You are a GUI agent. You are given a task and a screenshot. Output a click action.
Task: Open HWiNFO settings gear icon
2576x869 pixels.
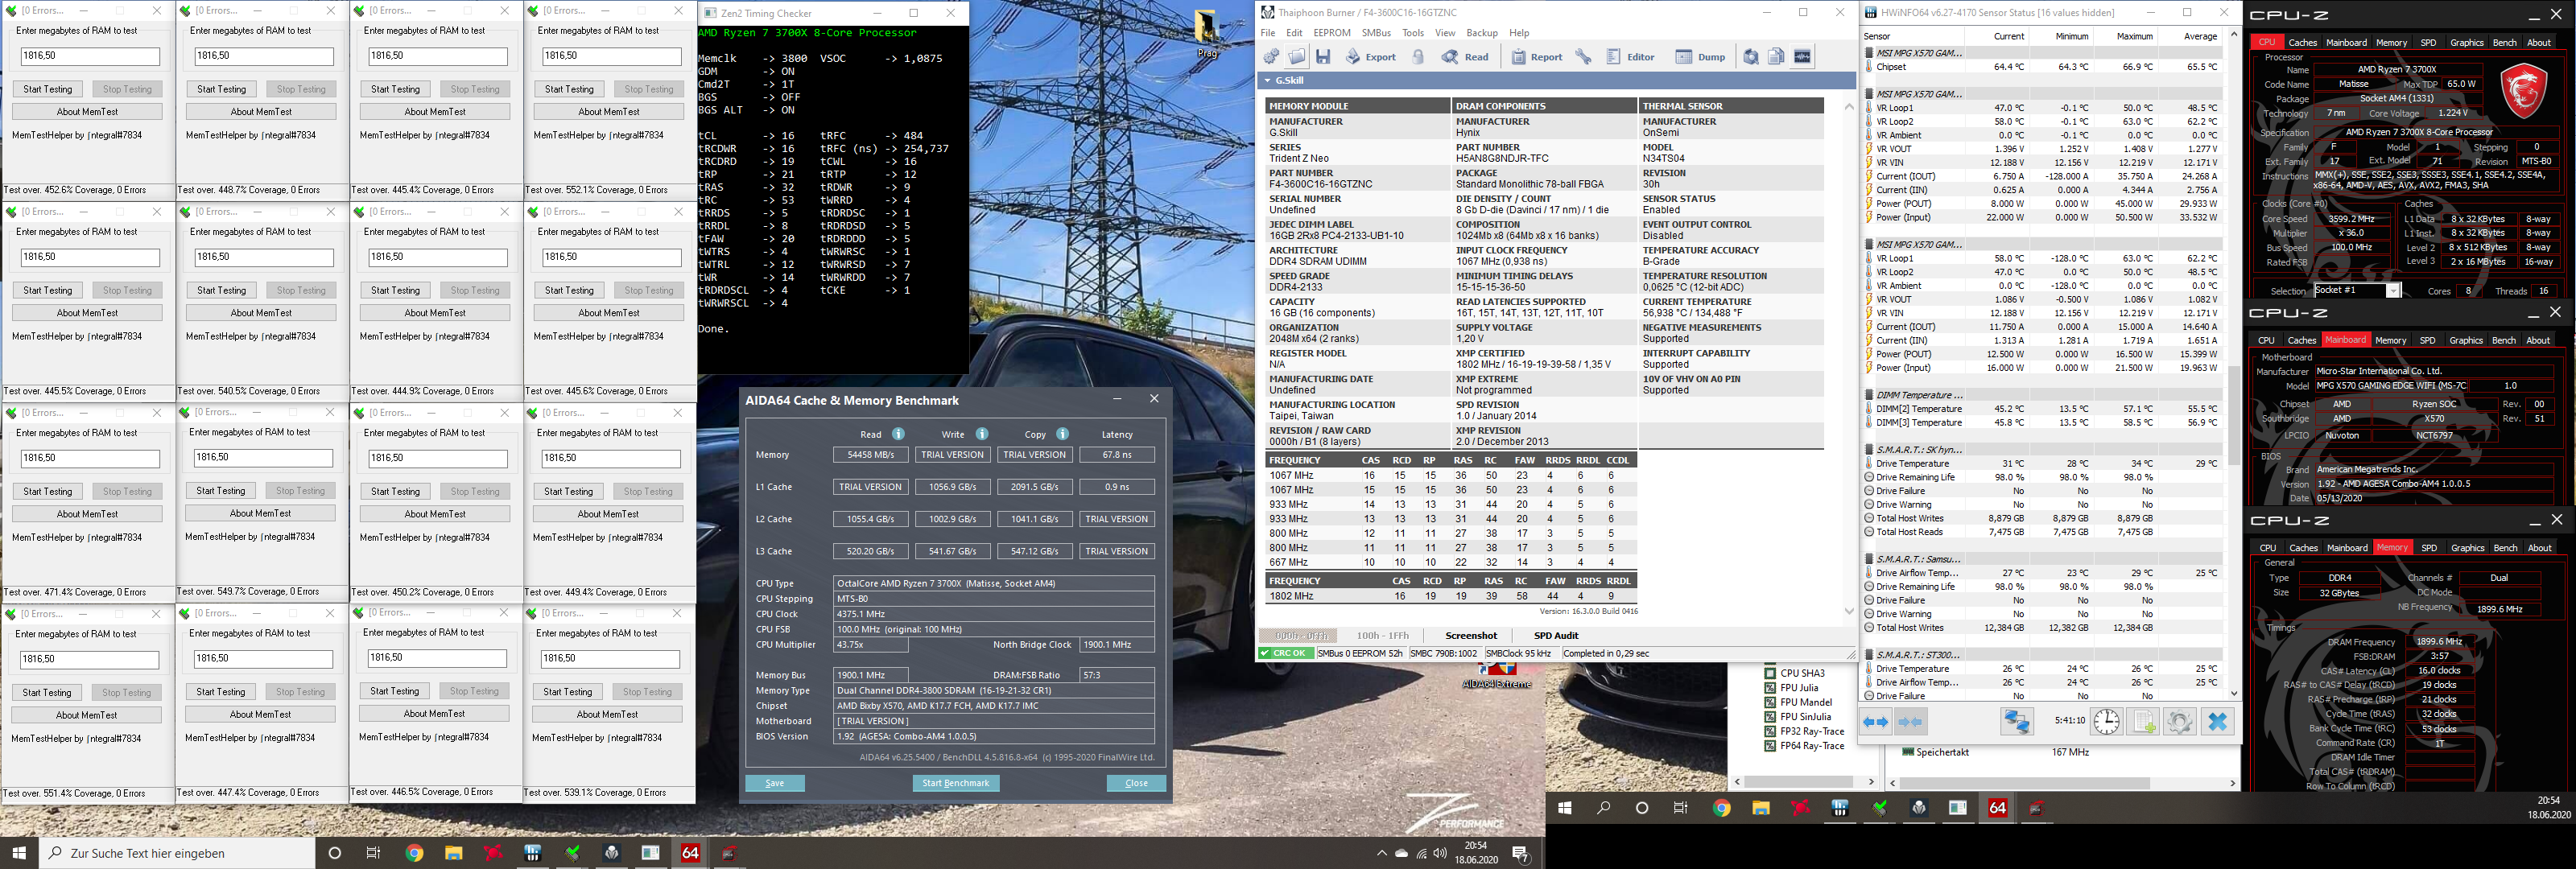click(x=2179, y=722)
